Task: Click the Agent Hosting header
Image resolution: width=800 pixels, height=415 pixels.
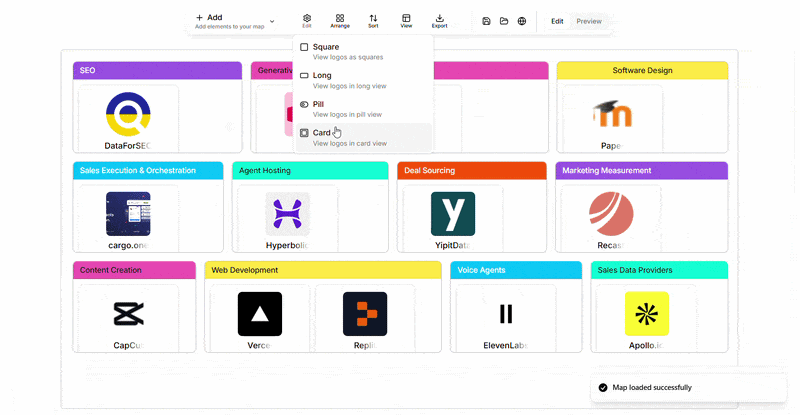Action: [x=310, y=170]
